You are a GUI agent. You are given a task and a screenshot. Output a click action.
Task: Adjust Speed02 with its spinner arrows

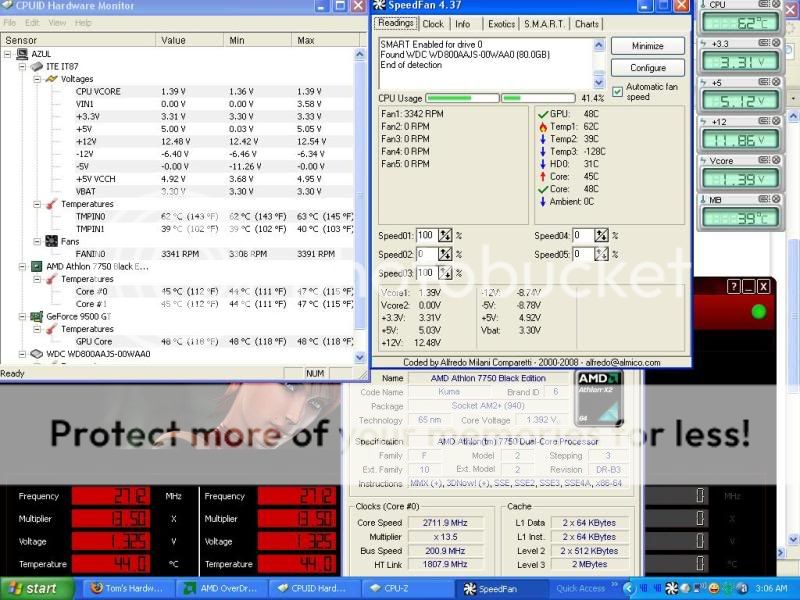(x=445, y=254)
